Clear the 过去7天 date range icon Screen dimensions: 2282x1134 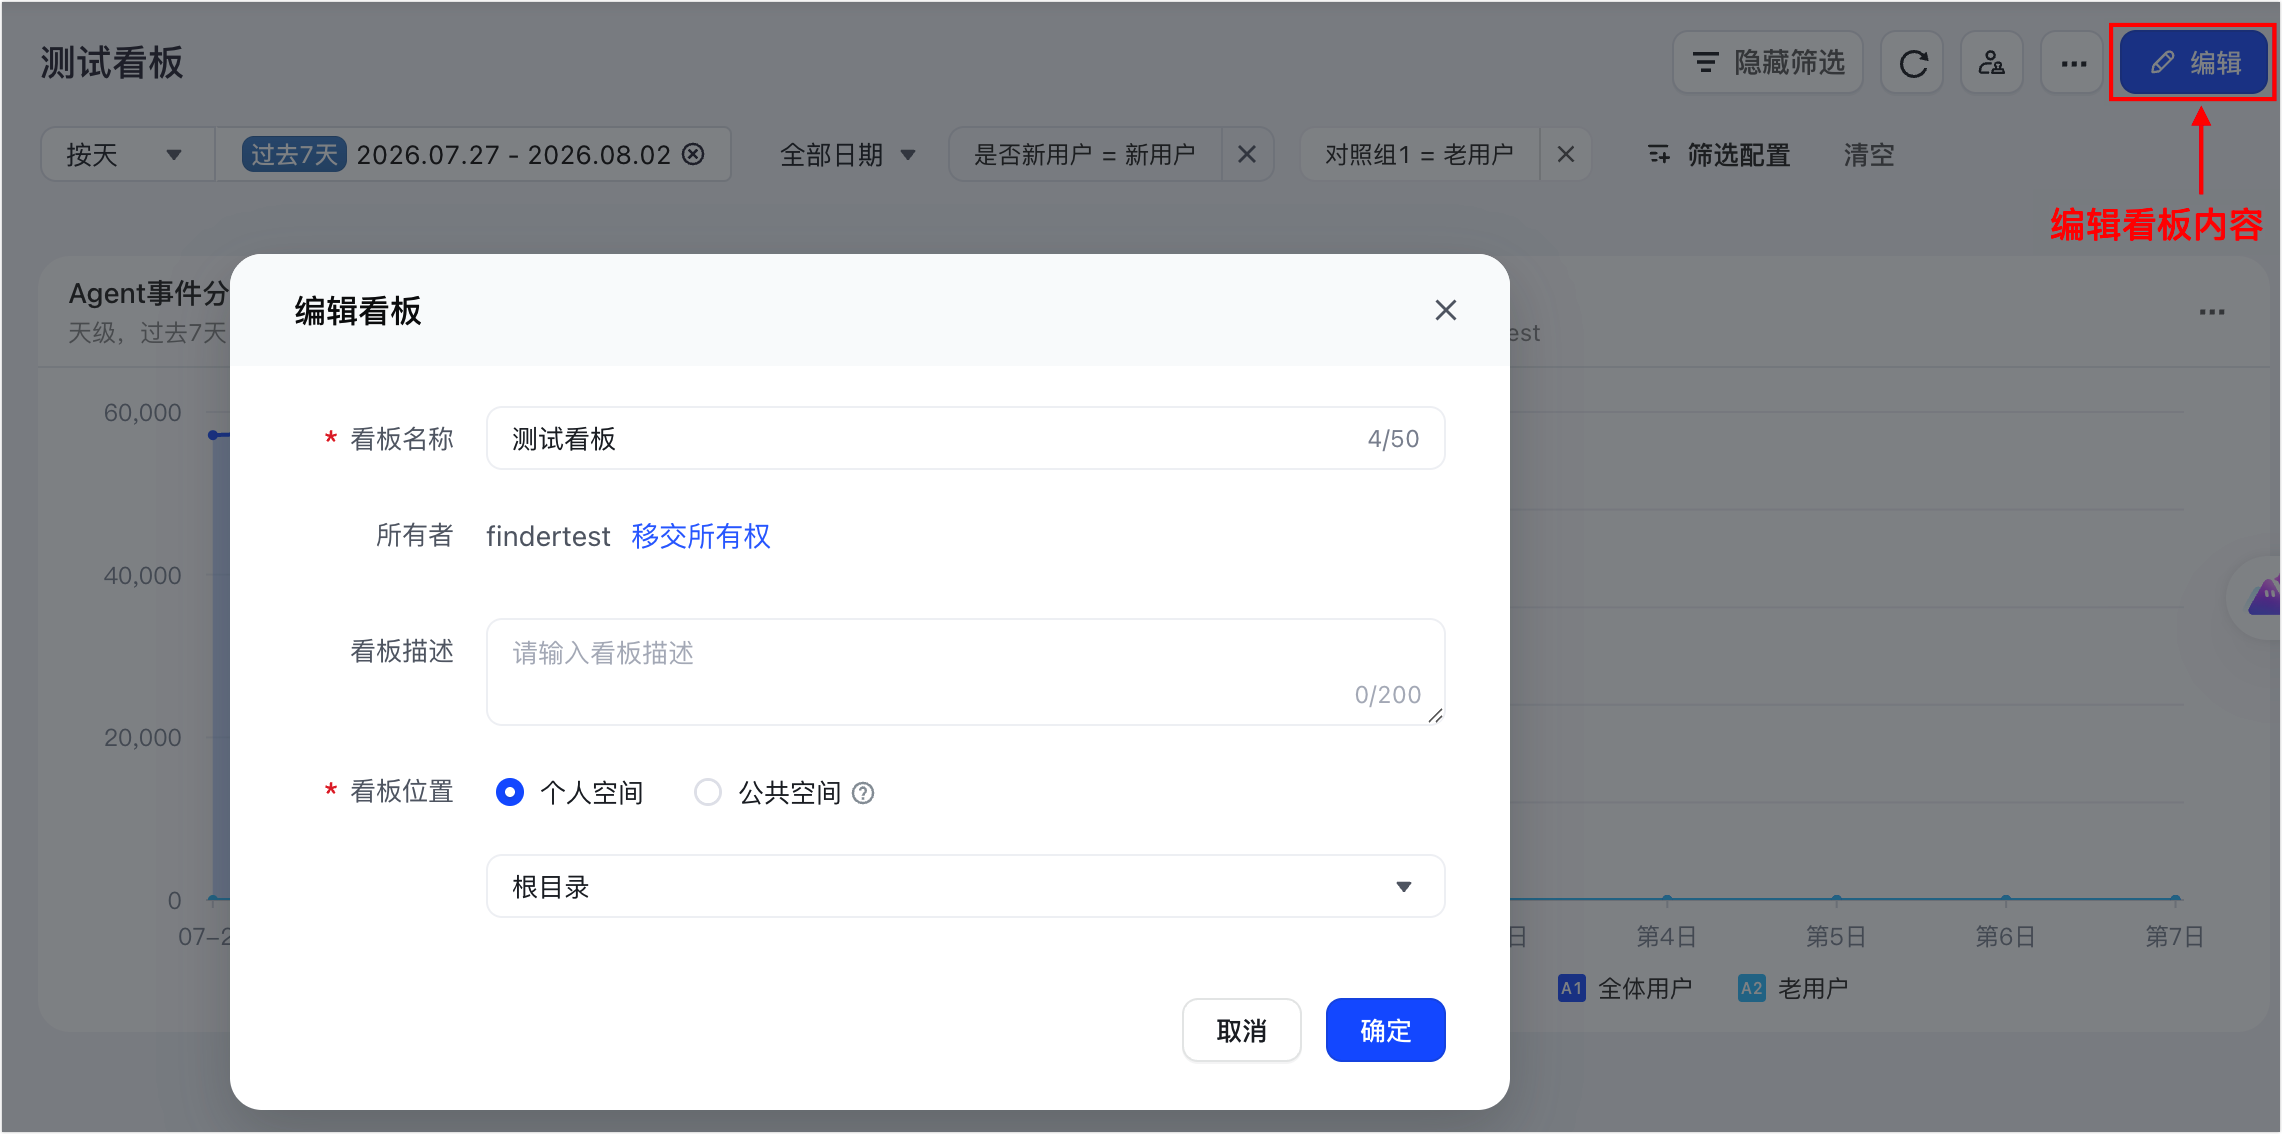point(693,154)
